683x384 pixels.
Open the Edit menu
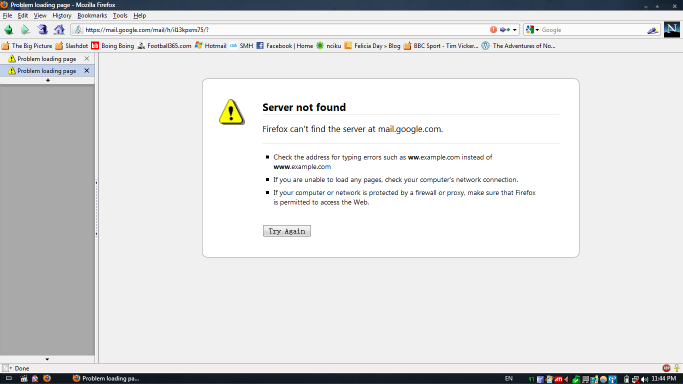tap(23, 15)
